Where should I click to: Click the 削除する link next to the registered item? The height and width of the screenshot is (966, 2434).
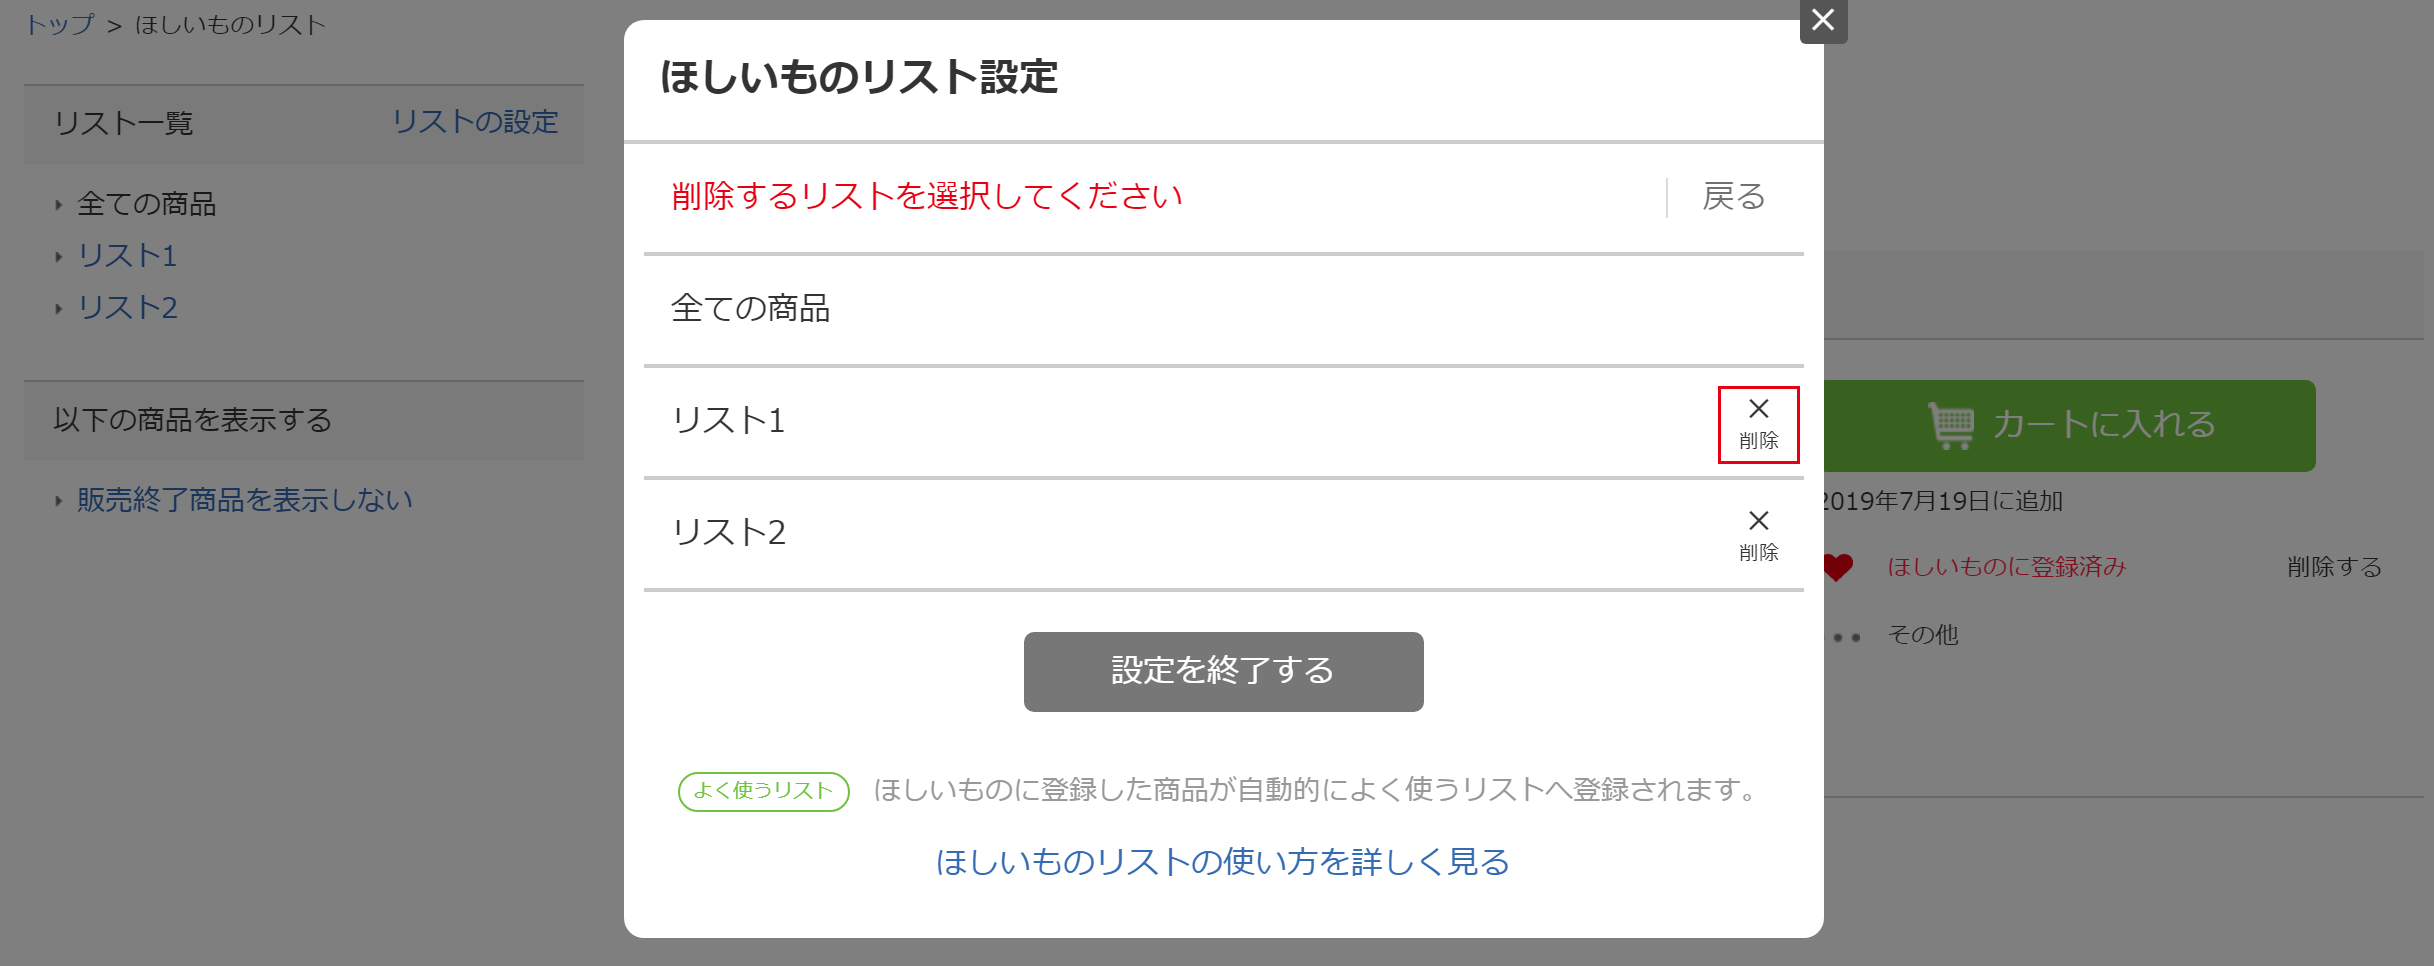point(2334,567)
